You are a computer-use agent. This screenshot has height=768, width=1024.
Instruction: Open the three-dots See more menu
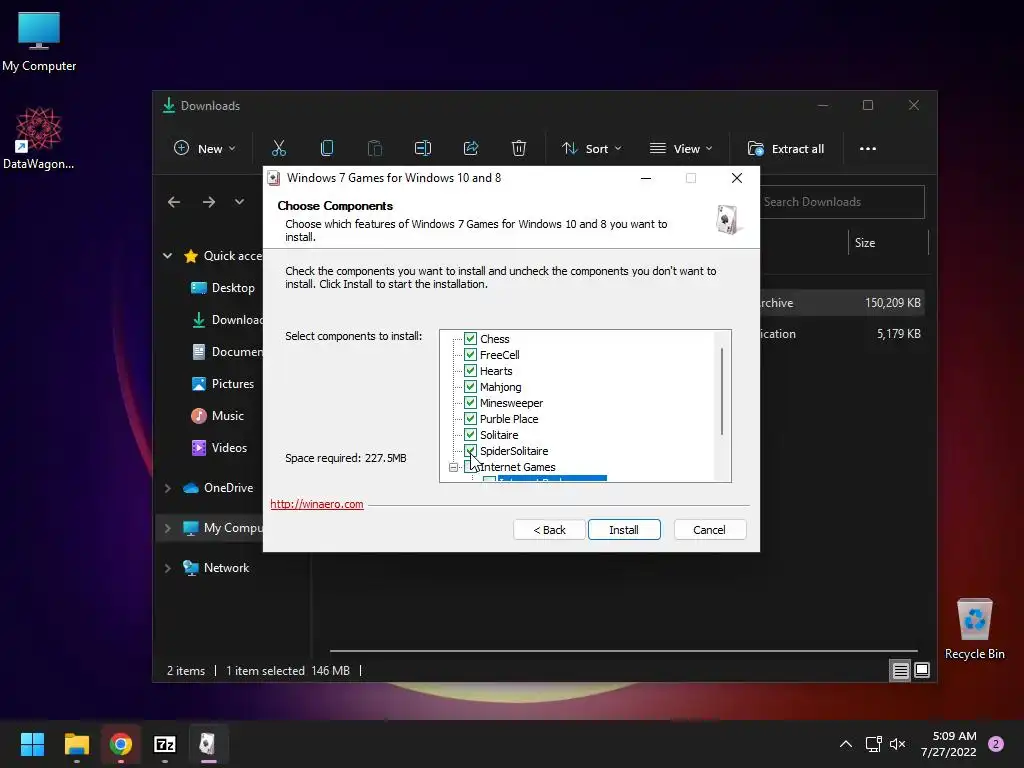(867, 149)
